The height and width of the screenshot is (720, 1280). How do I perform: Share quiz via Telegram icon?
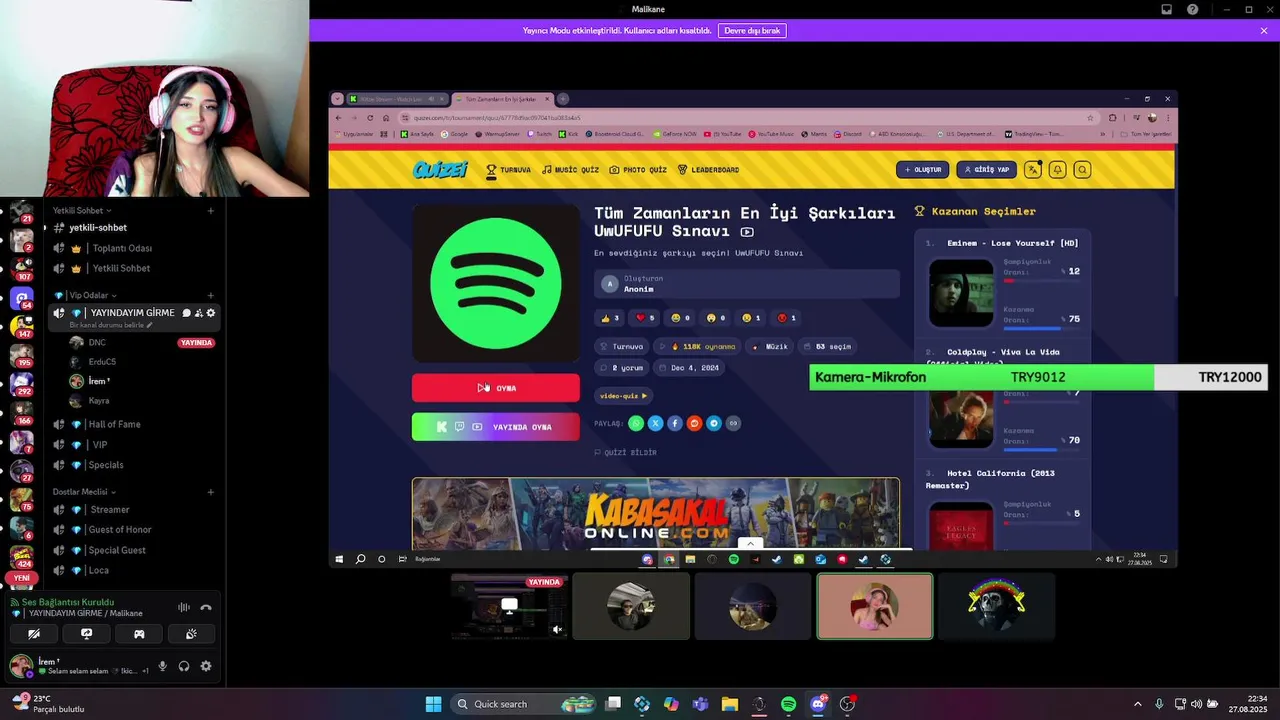pyautogui.click(x=714, y=424)
